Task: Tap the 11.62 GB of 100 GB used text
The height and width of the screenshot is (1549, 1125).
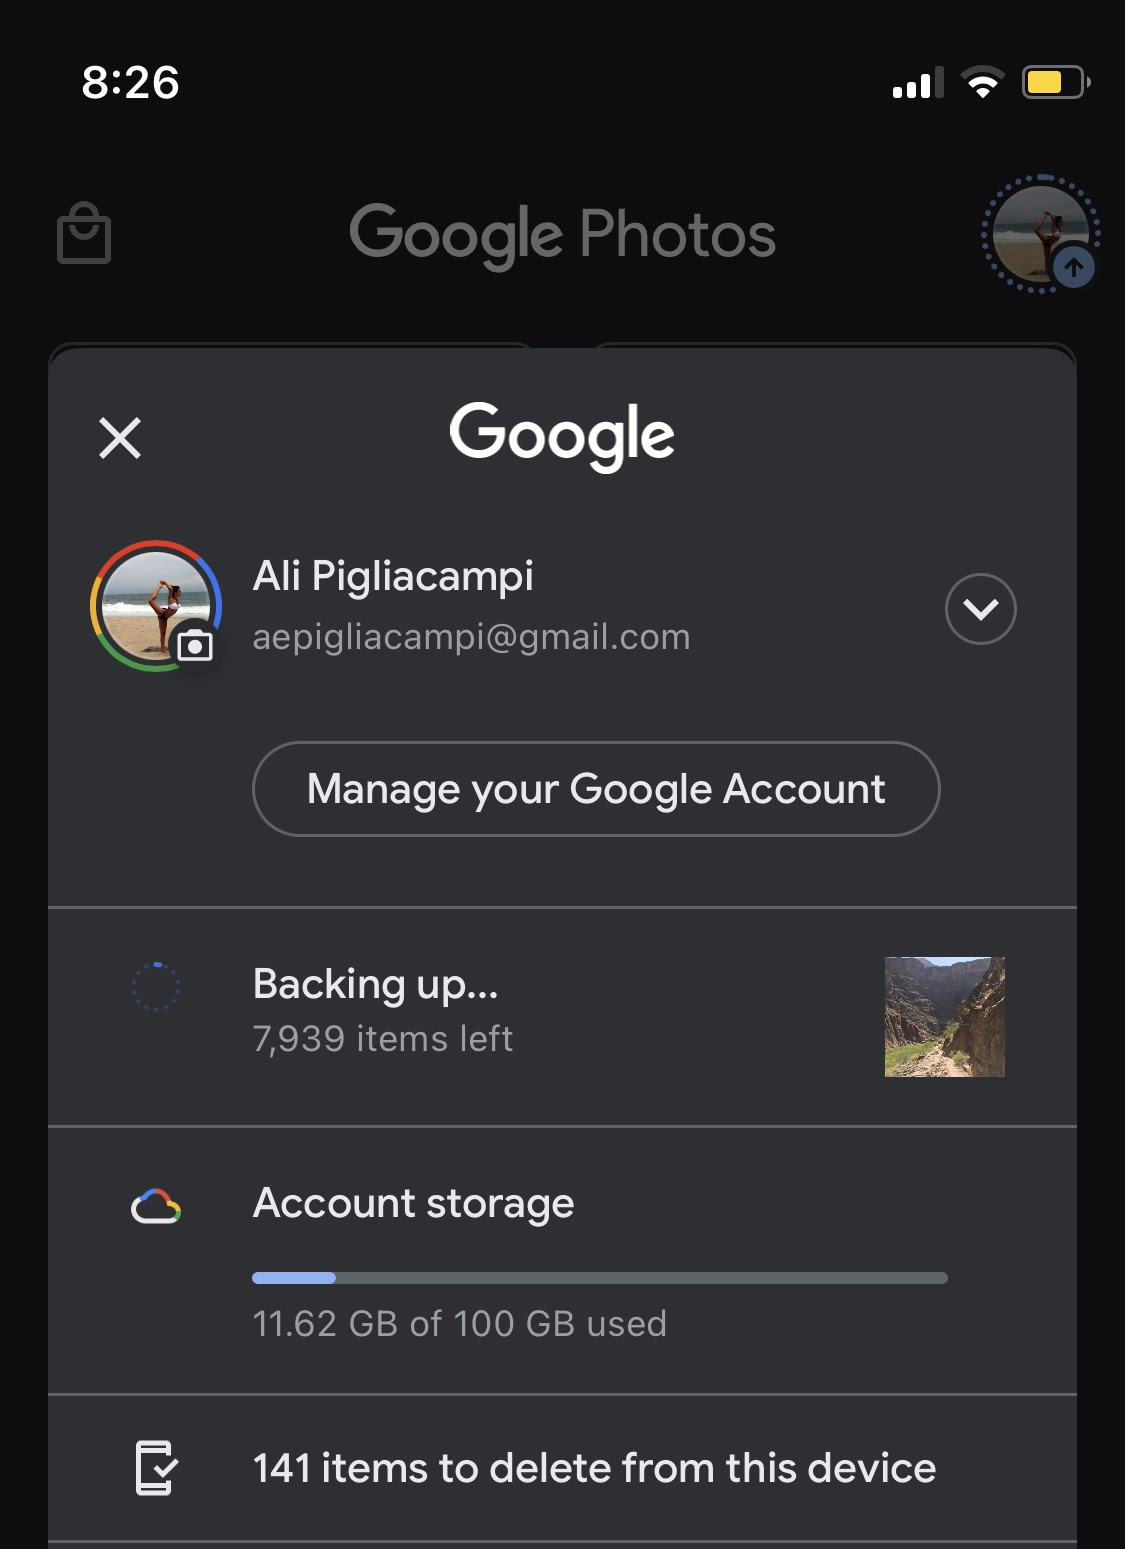Action: (x=459, y=1324)
